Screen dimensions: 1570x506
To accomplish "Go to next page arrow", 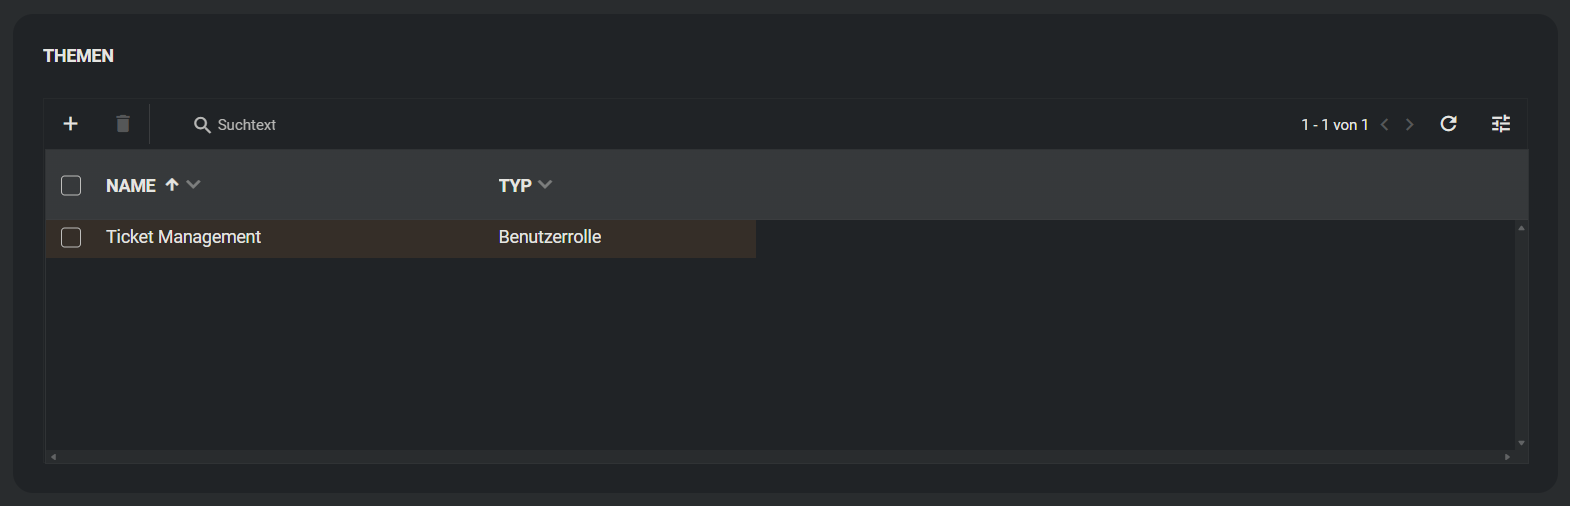I will pyautogui.click(x=1410, y=125).
